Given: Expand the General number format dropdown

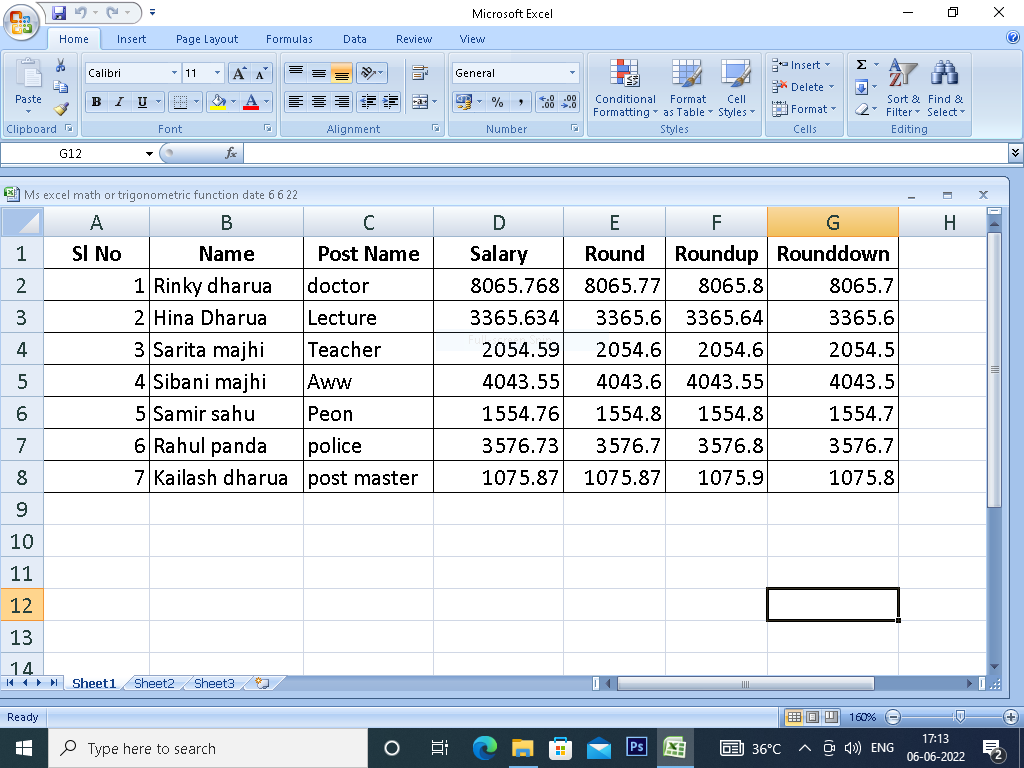Looking at the screenshot, I should pos(572,73).
